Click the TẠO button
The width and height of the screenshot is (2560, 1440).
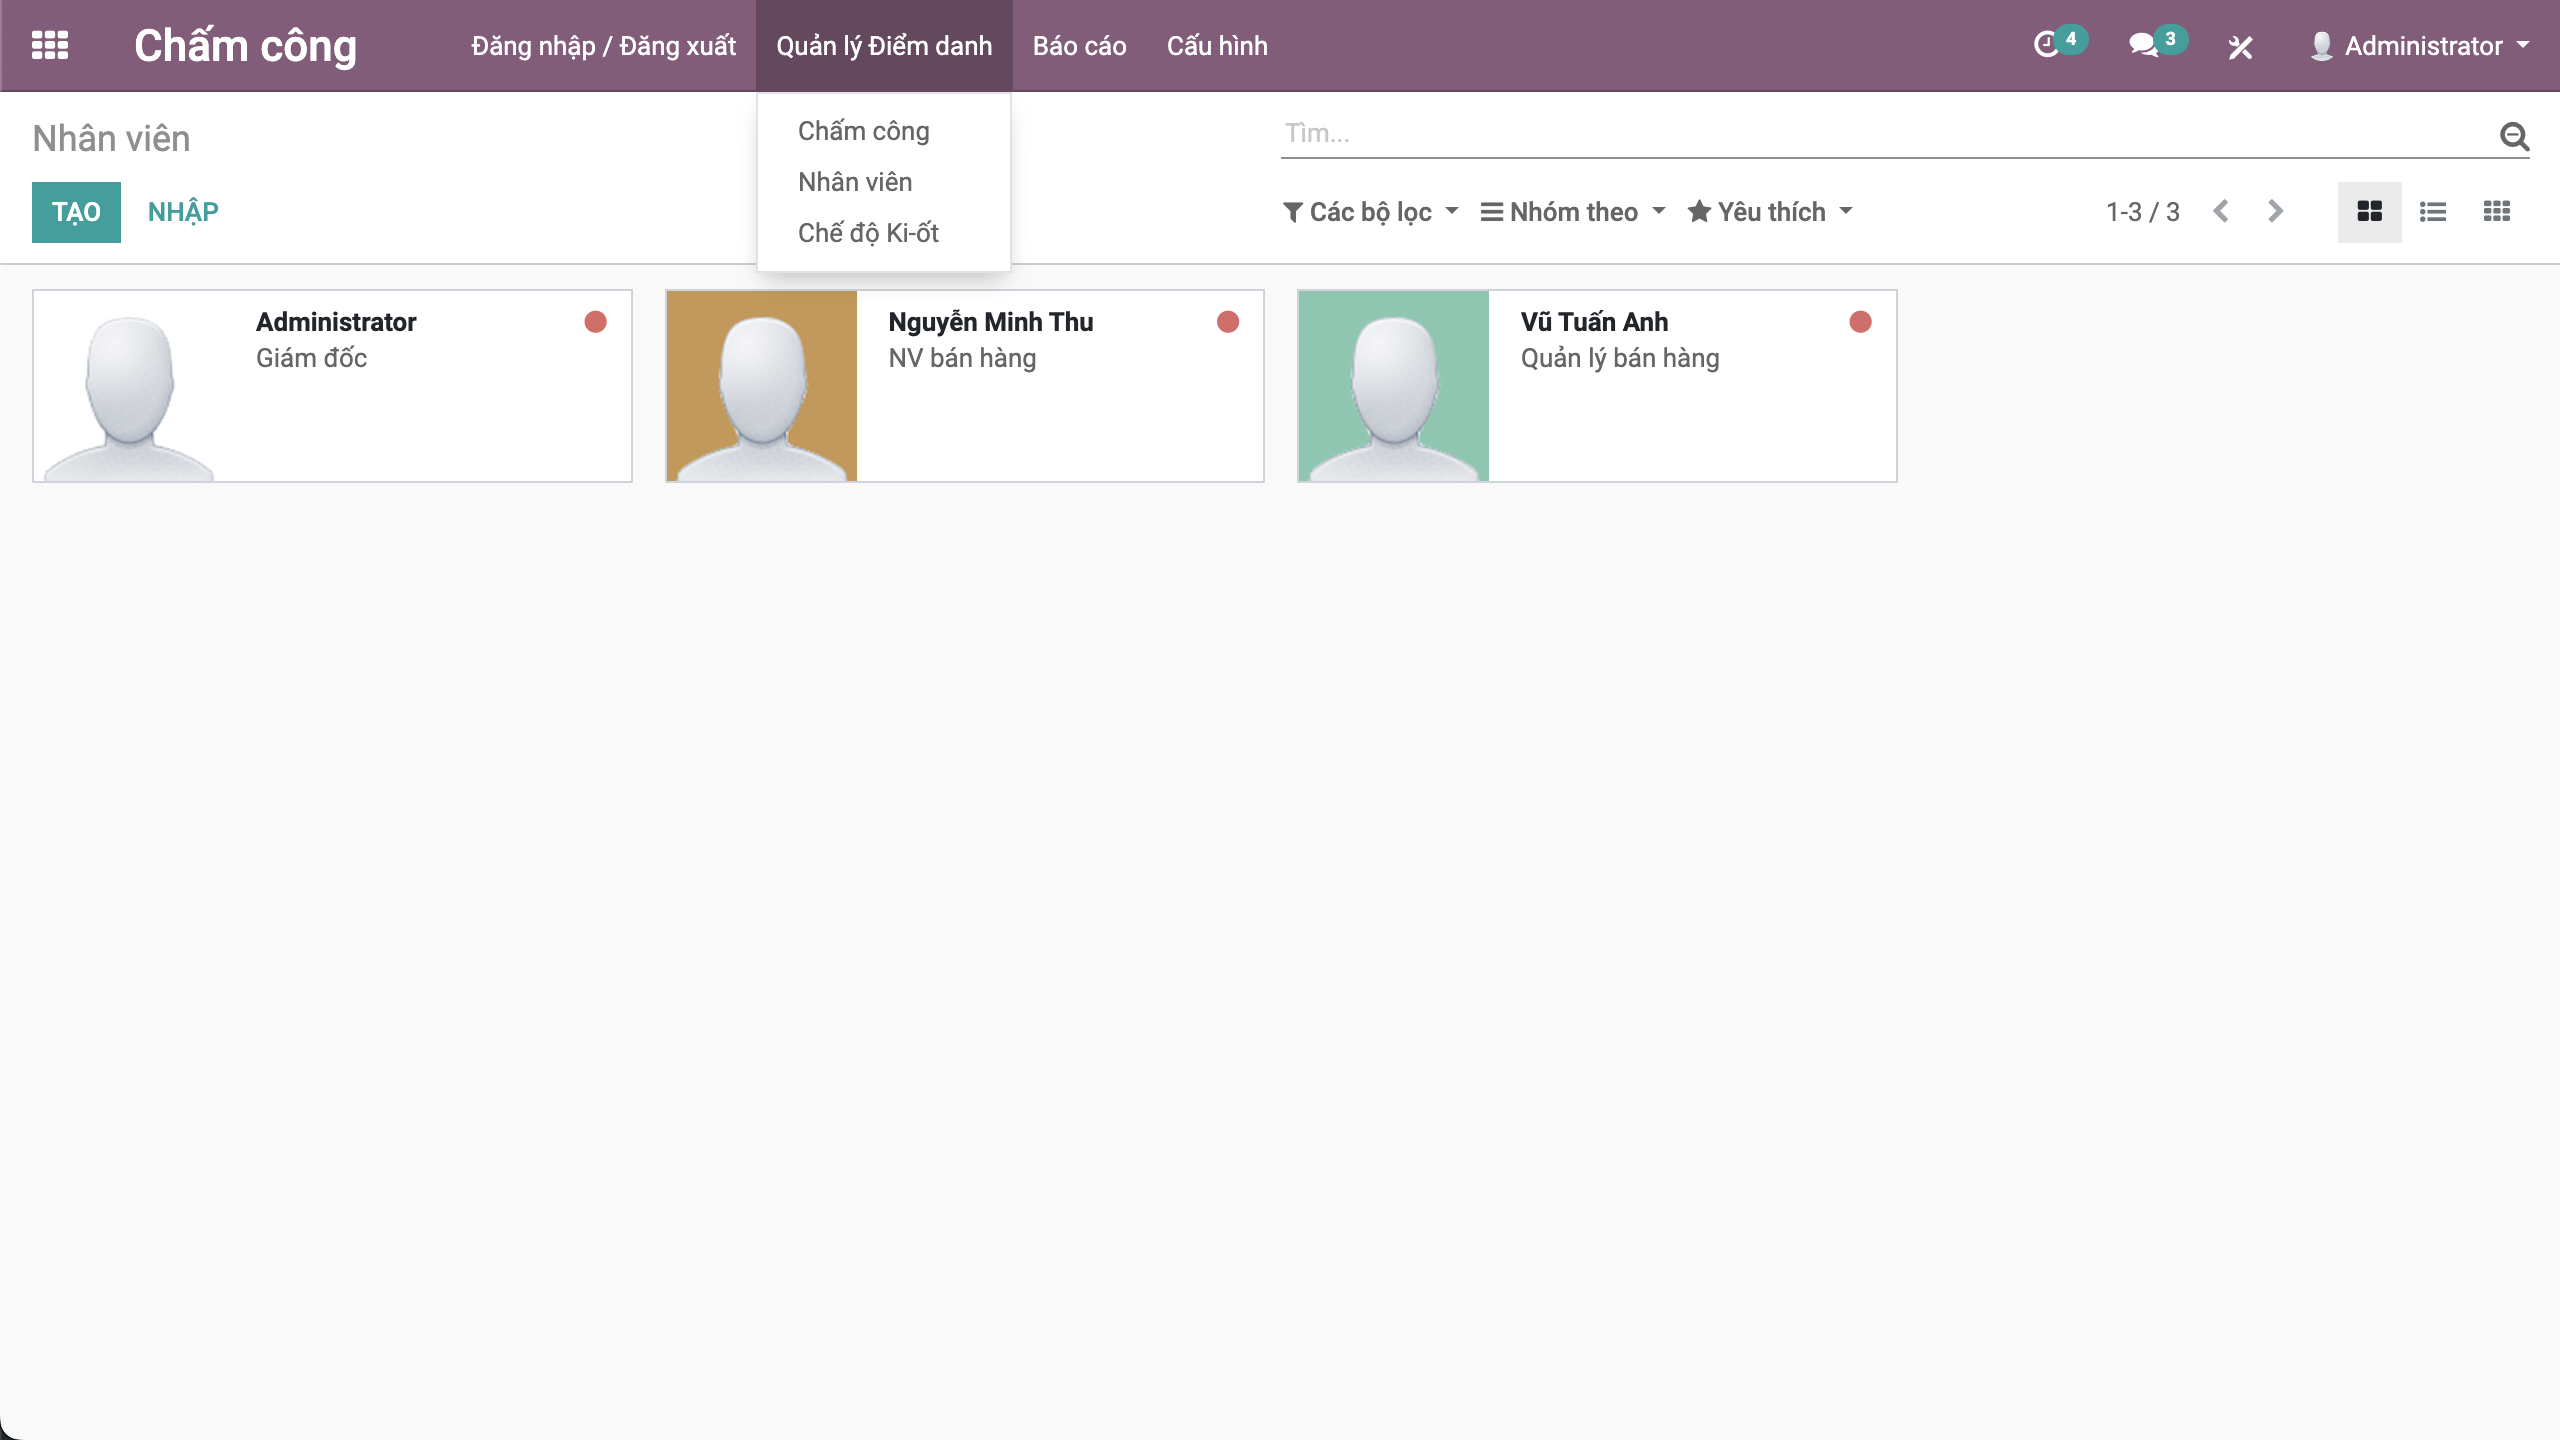click(76, 212)
